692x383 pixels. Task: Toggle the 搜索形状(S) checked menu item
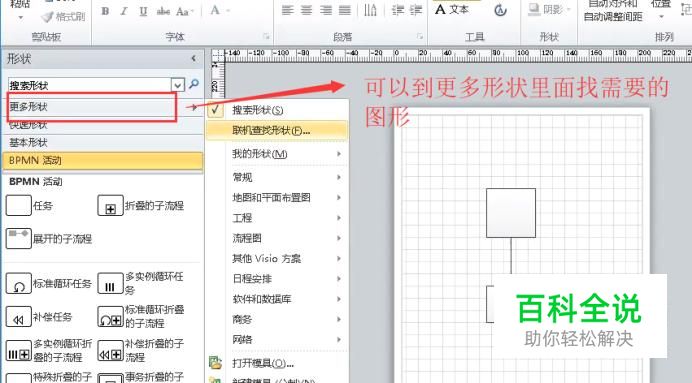pyautogui.click(x=277, y=110)
